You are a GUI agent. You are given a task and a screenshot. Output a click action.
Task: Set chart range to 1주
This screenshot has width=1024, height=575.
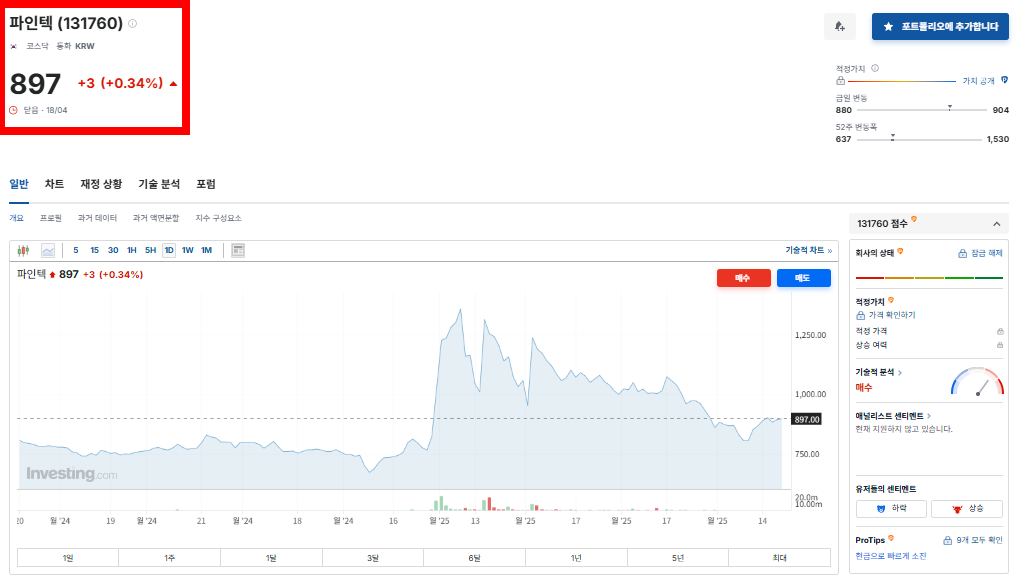[169, 558]
